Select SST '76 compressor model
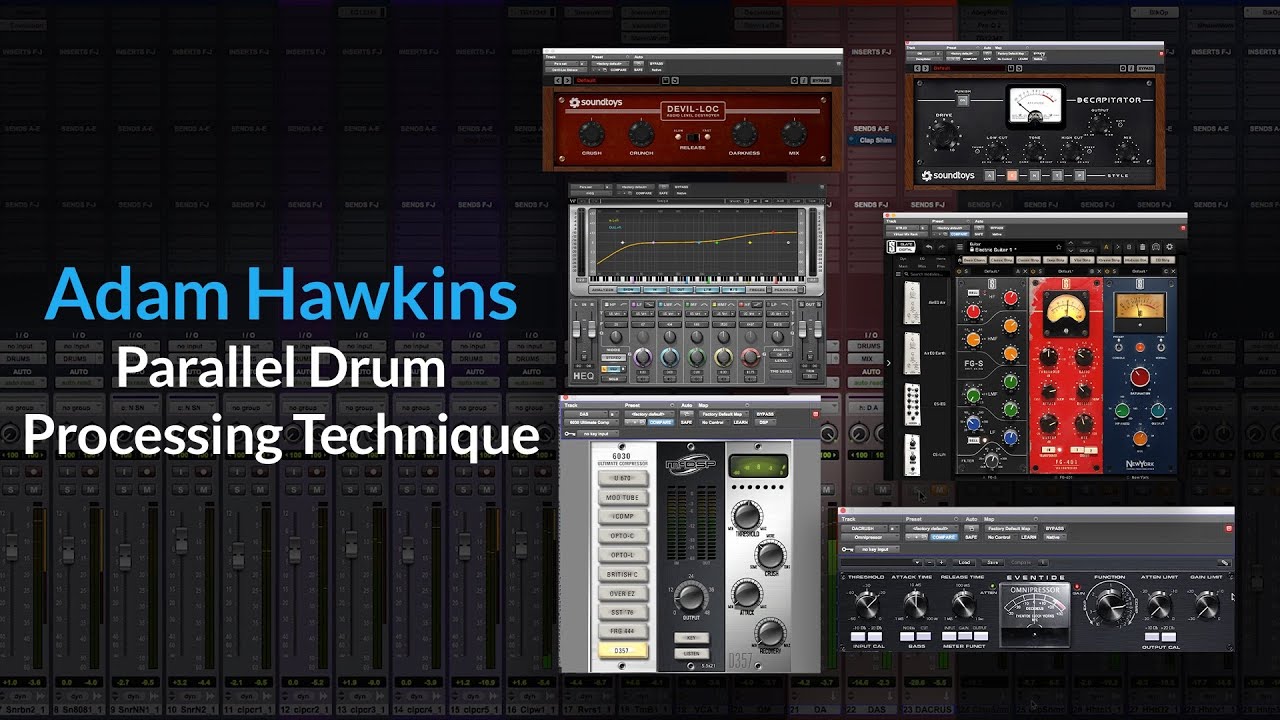Screen dimensions: 1280x720 622,612
